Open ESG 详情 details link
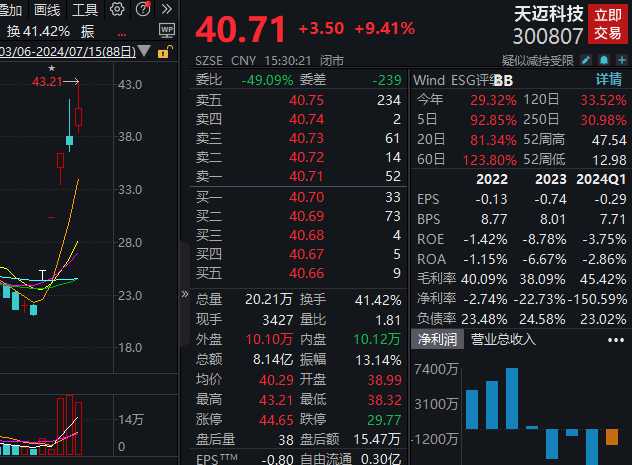This screenshot has height=465, width=632. 609,79
